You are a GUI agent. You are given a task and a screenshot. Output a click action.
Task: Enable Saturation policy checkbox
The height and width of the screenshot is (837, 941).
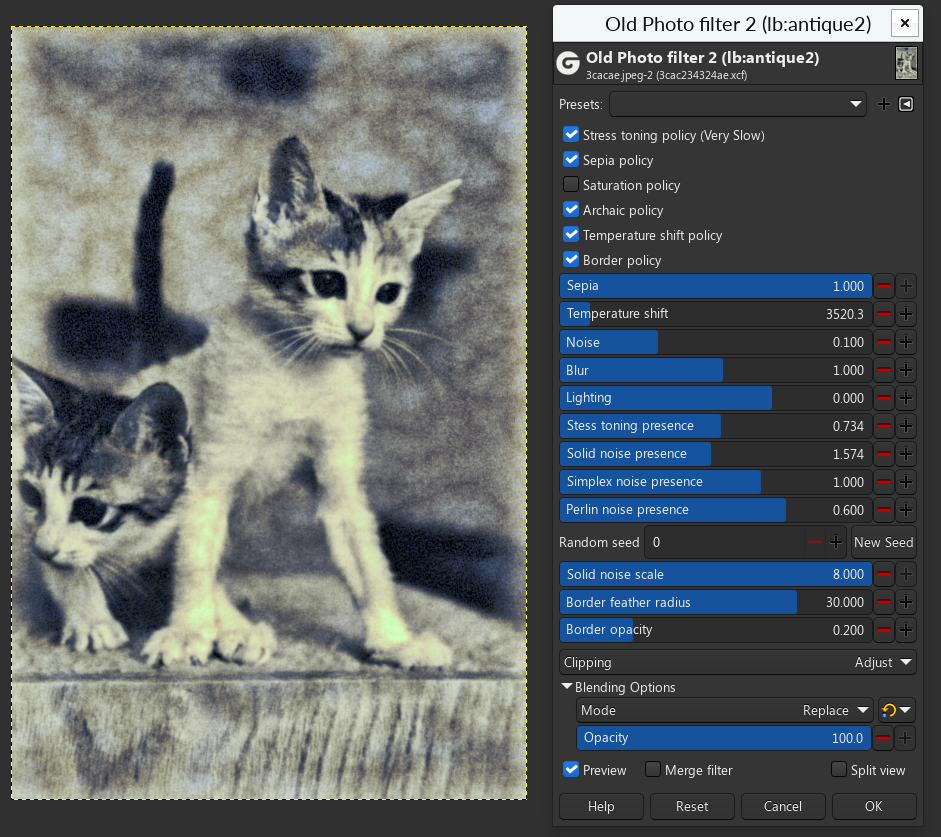pos(571,184)
